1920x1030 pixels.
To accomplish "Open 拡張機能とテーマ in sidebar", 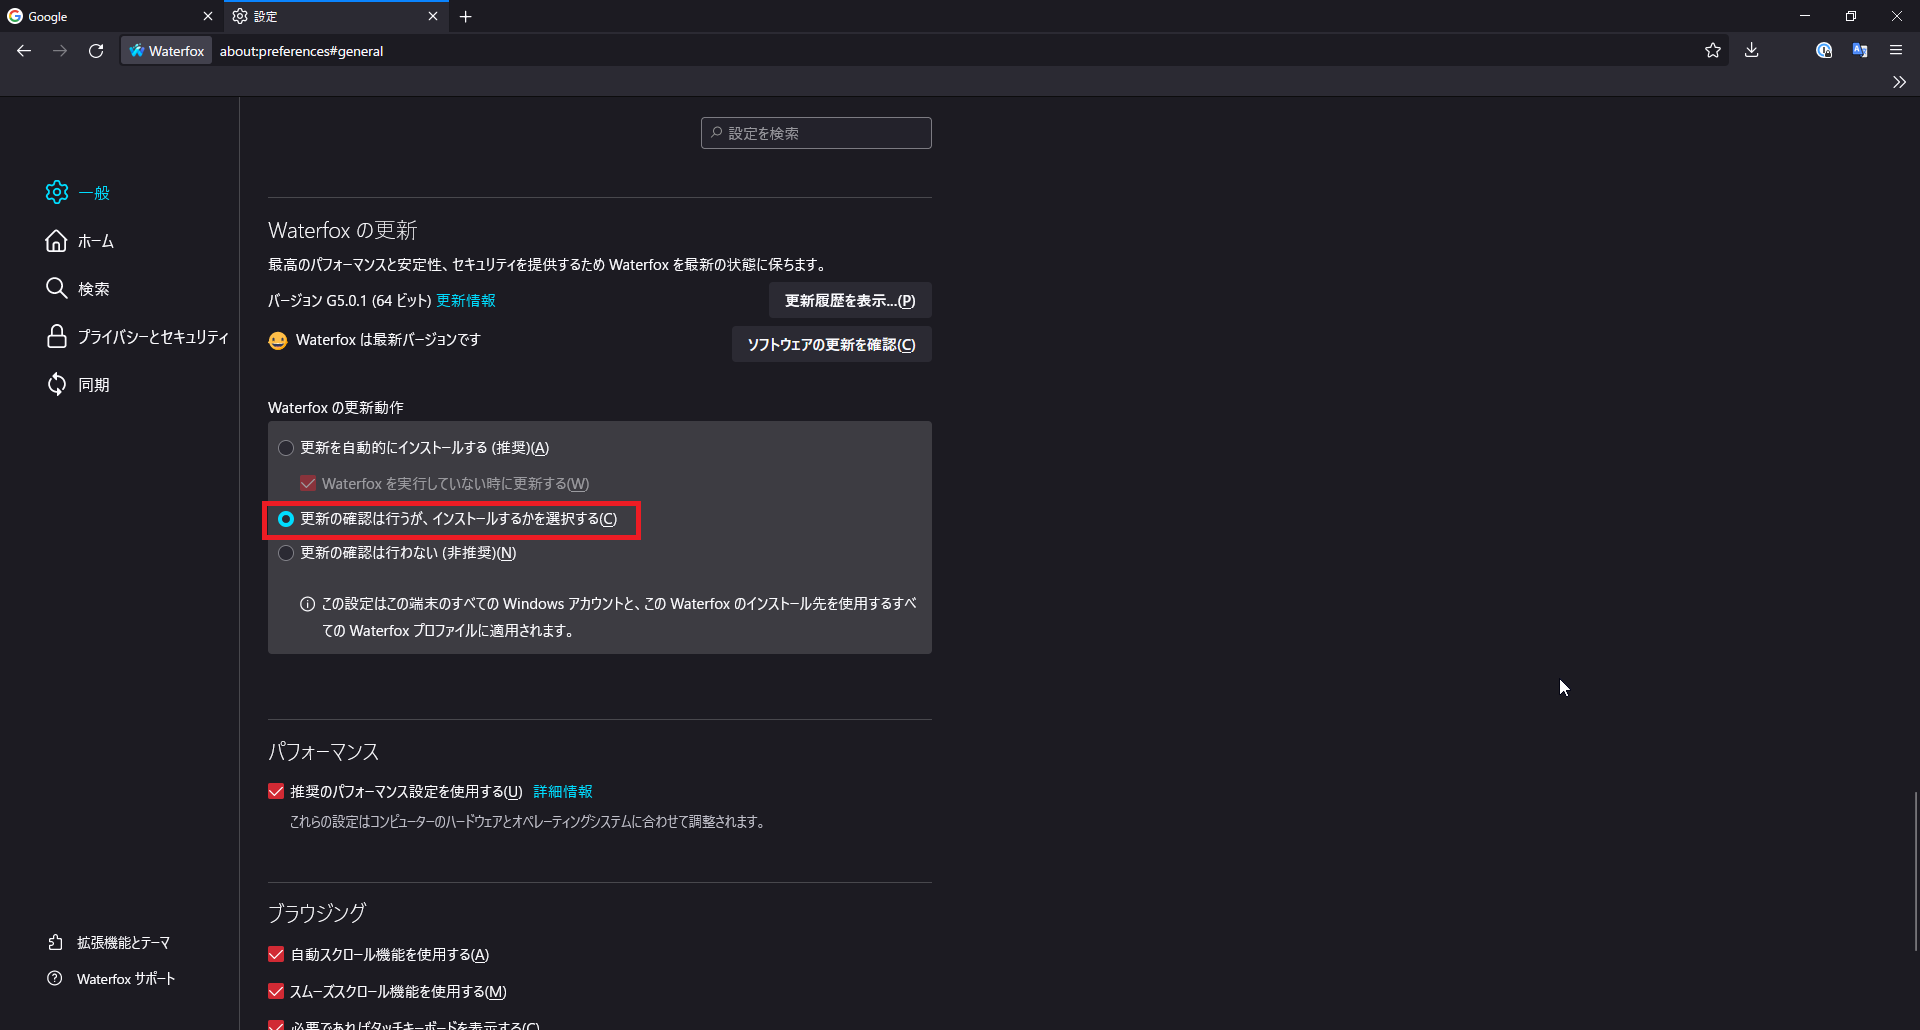I will pyautogui.click(x=109, y=943).
